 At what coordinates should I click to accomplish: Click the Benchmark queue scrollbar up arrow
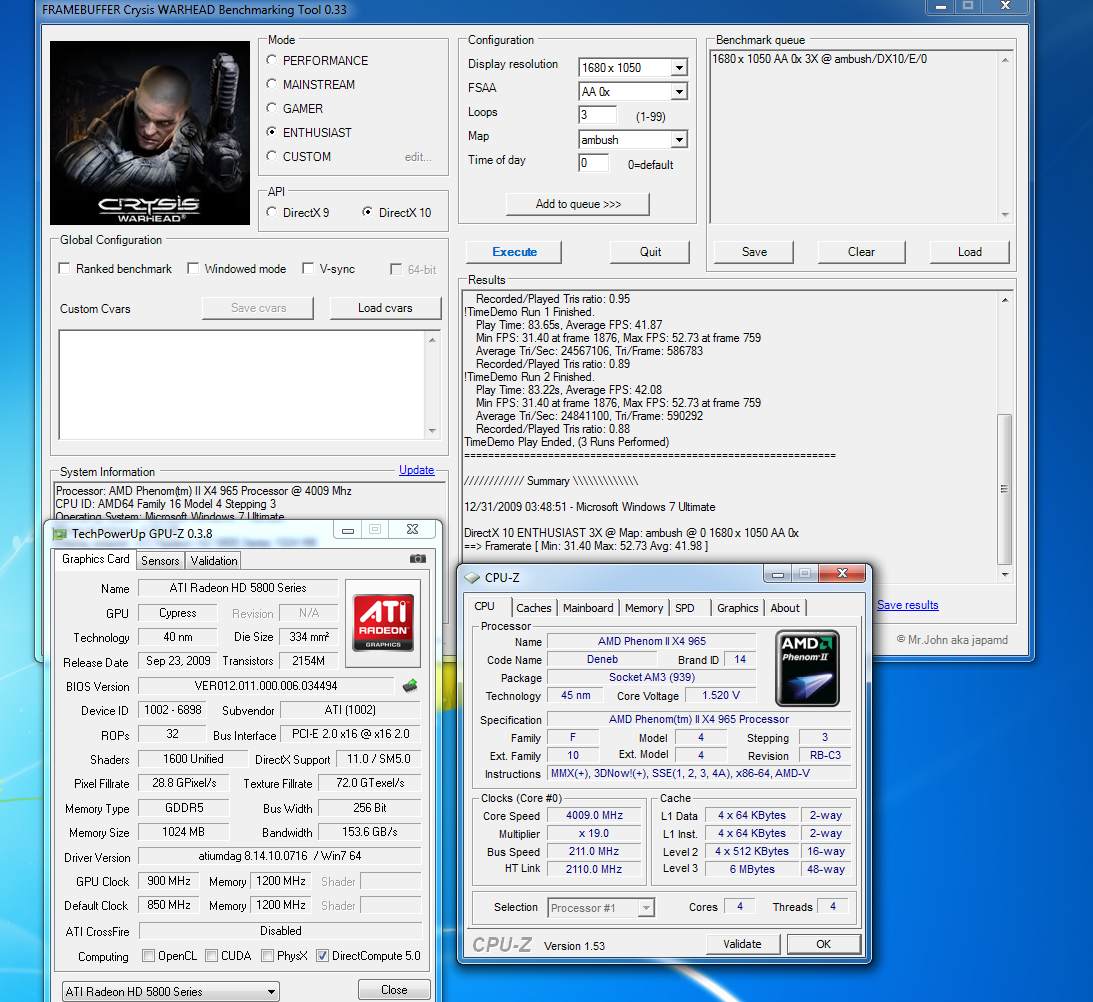1004,60
